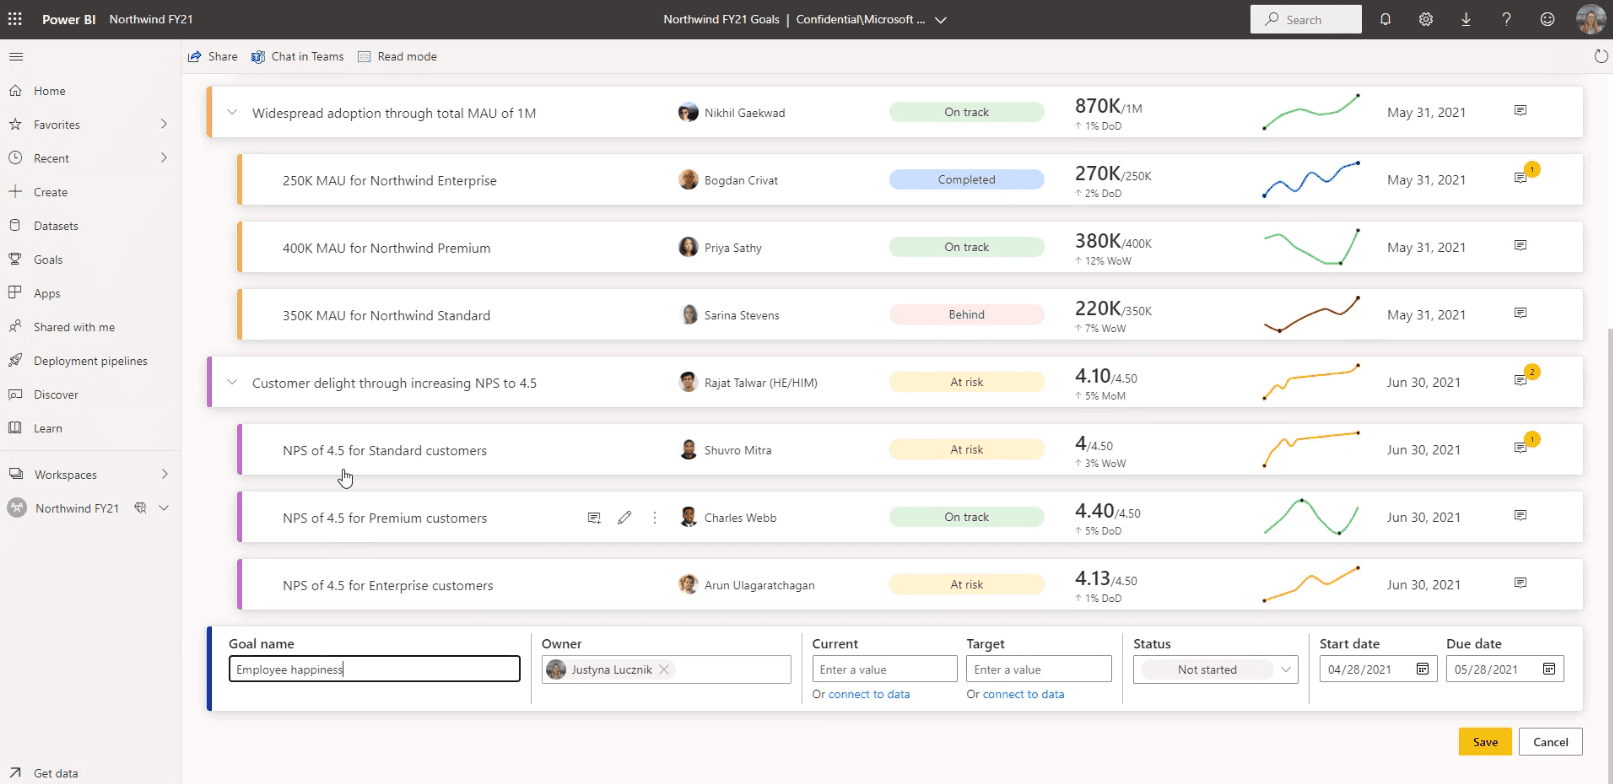The image size is (1613, 784).
Task: Click the refresh icon beside the toolbar
Action: click(1601, 56)
